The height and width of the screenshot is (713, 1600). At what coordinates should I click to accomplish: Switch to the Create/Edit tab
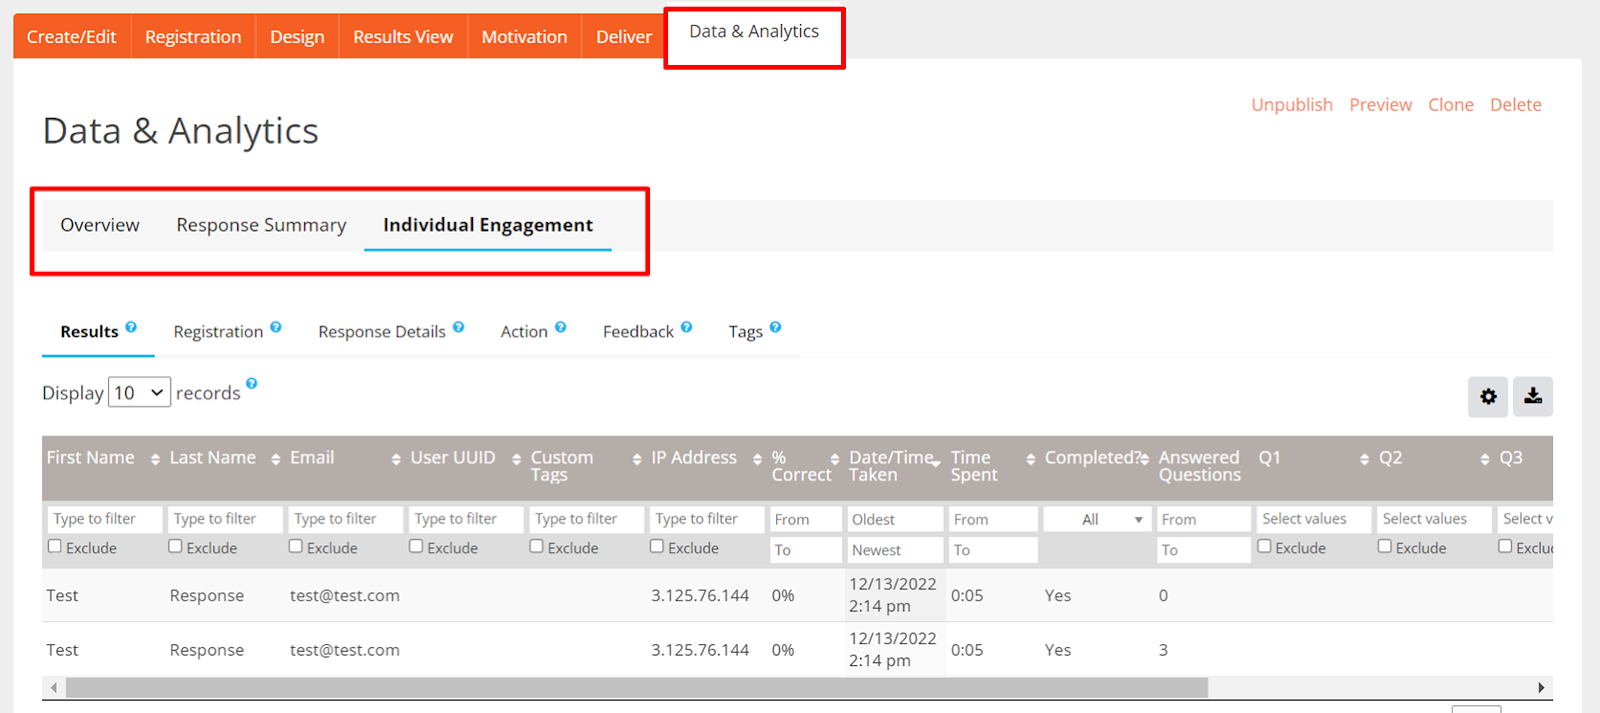click(x=72, y=36)
